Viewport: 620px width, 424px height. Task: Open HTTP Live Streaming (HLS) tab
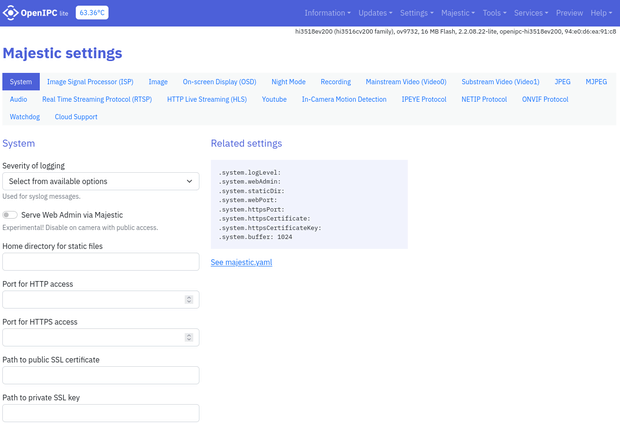[x=207, y=99]
